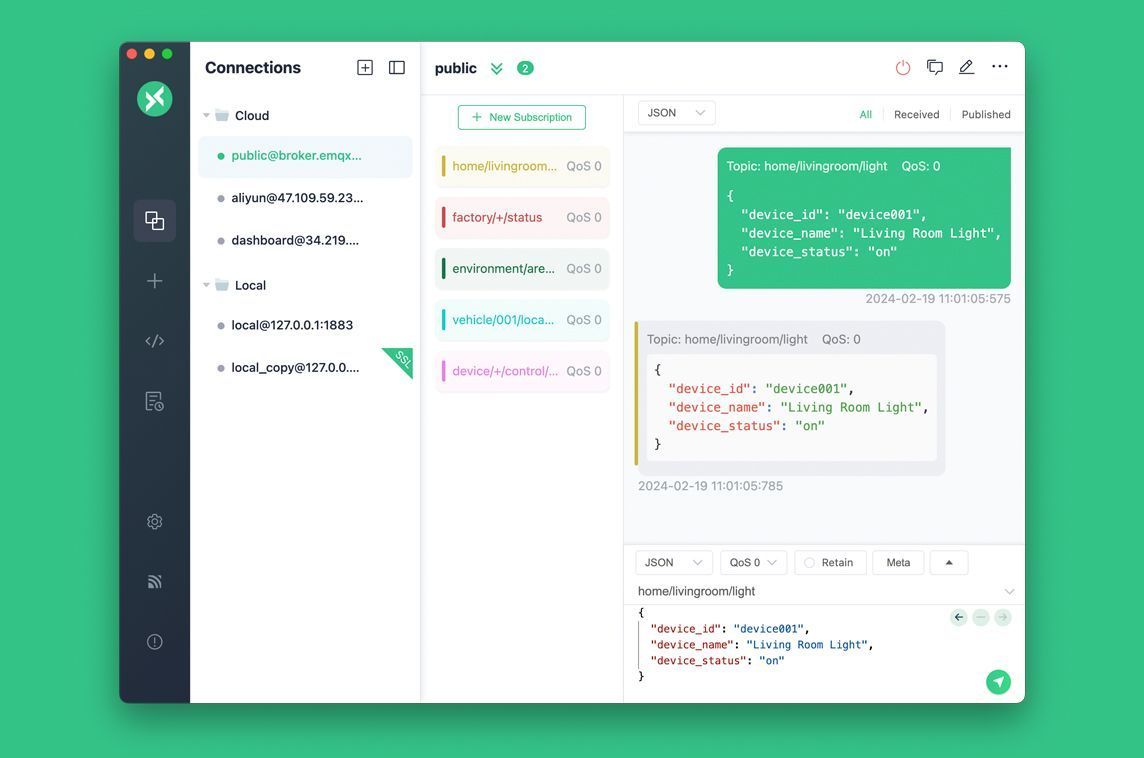
Task: Toggle vehicle/001/loca... subscription
Action: coord(522,320)
